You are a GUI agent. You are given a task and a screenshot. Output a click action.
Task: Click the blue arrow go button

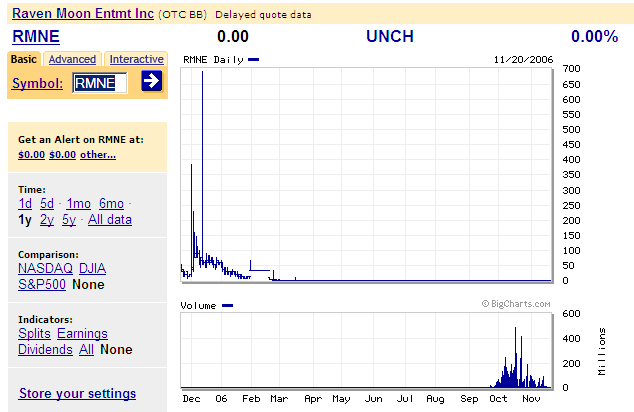[152, 81]
